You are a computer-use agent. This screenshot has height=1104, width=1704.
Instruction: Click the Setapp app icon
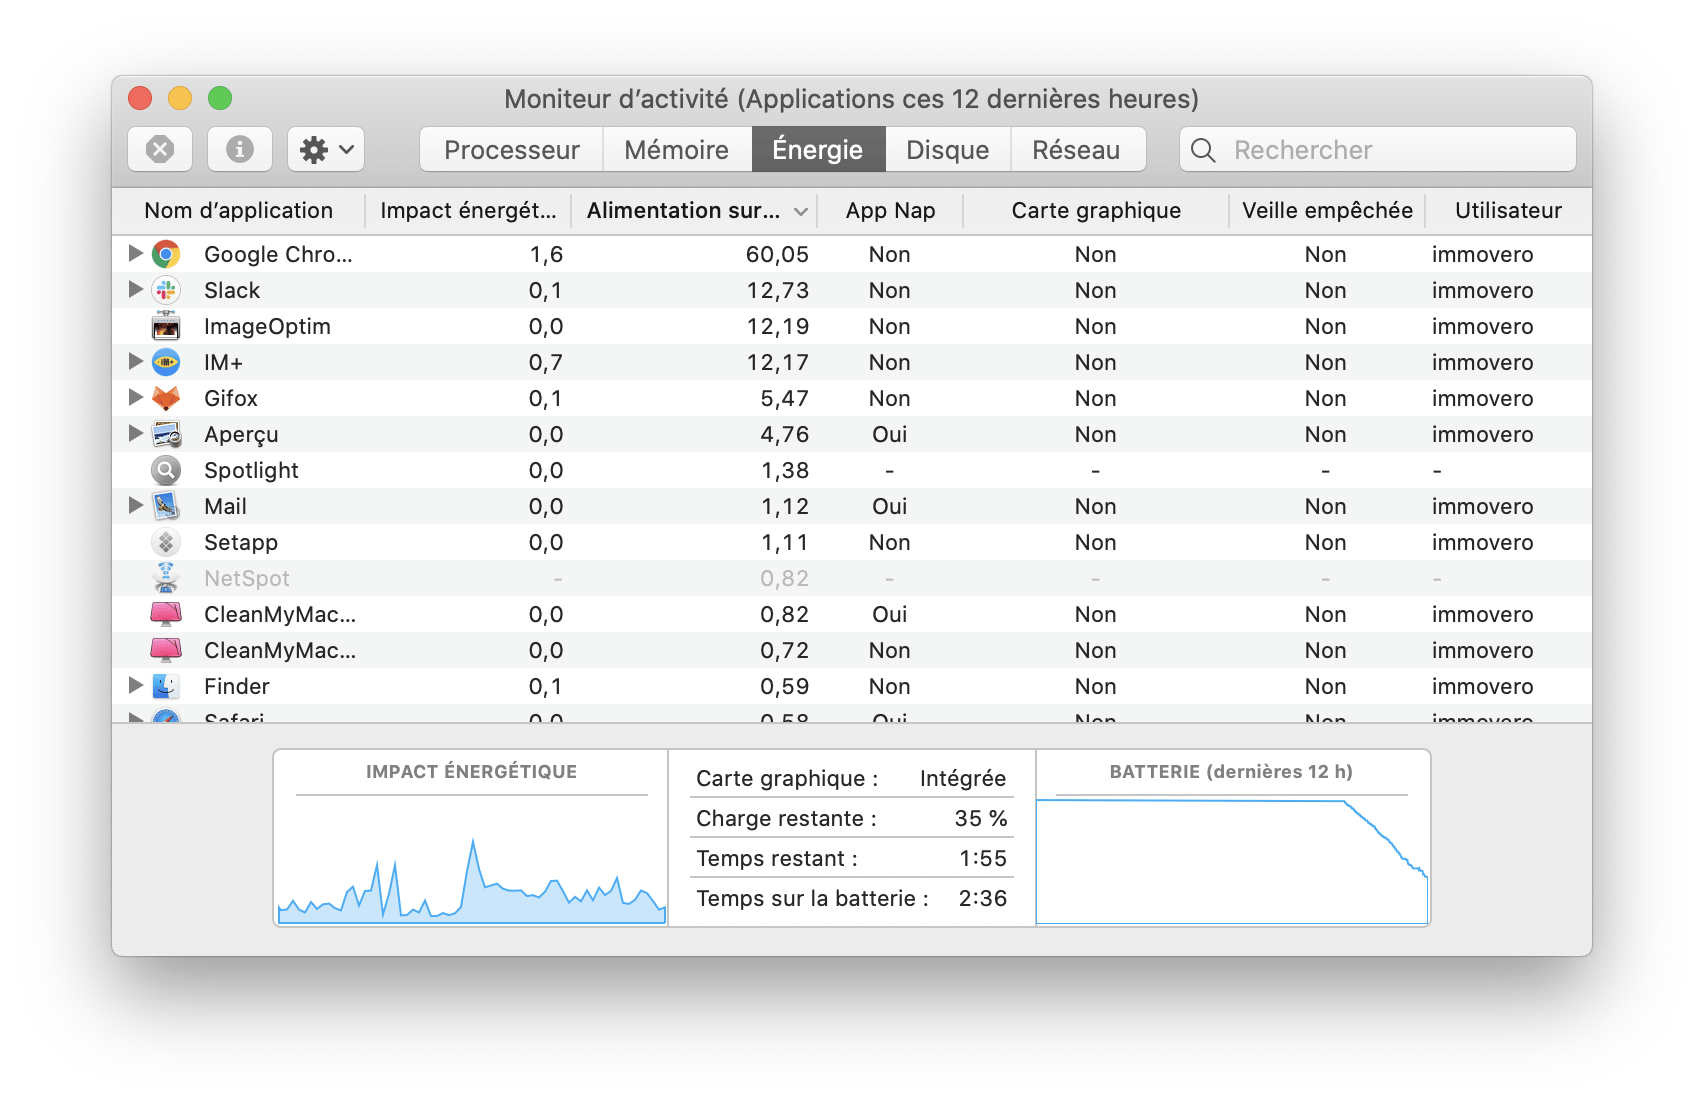click(166, 542)
